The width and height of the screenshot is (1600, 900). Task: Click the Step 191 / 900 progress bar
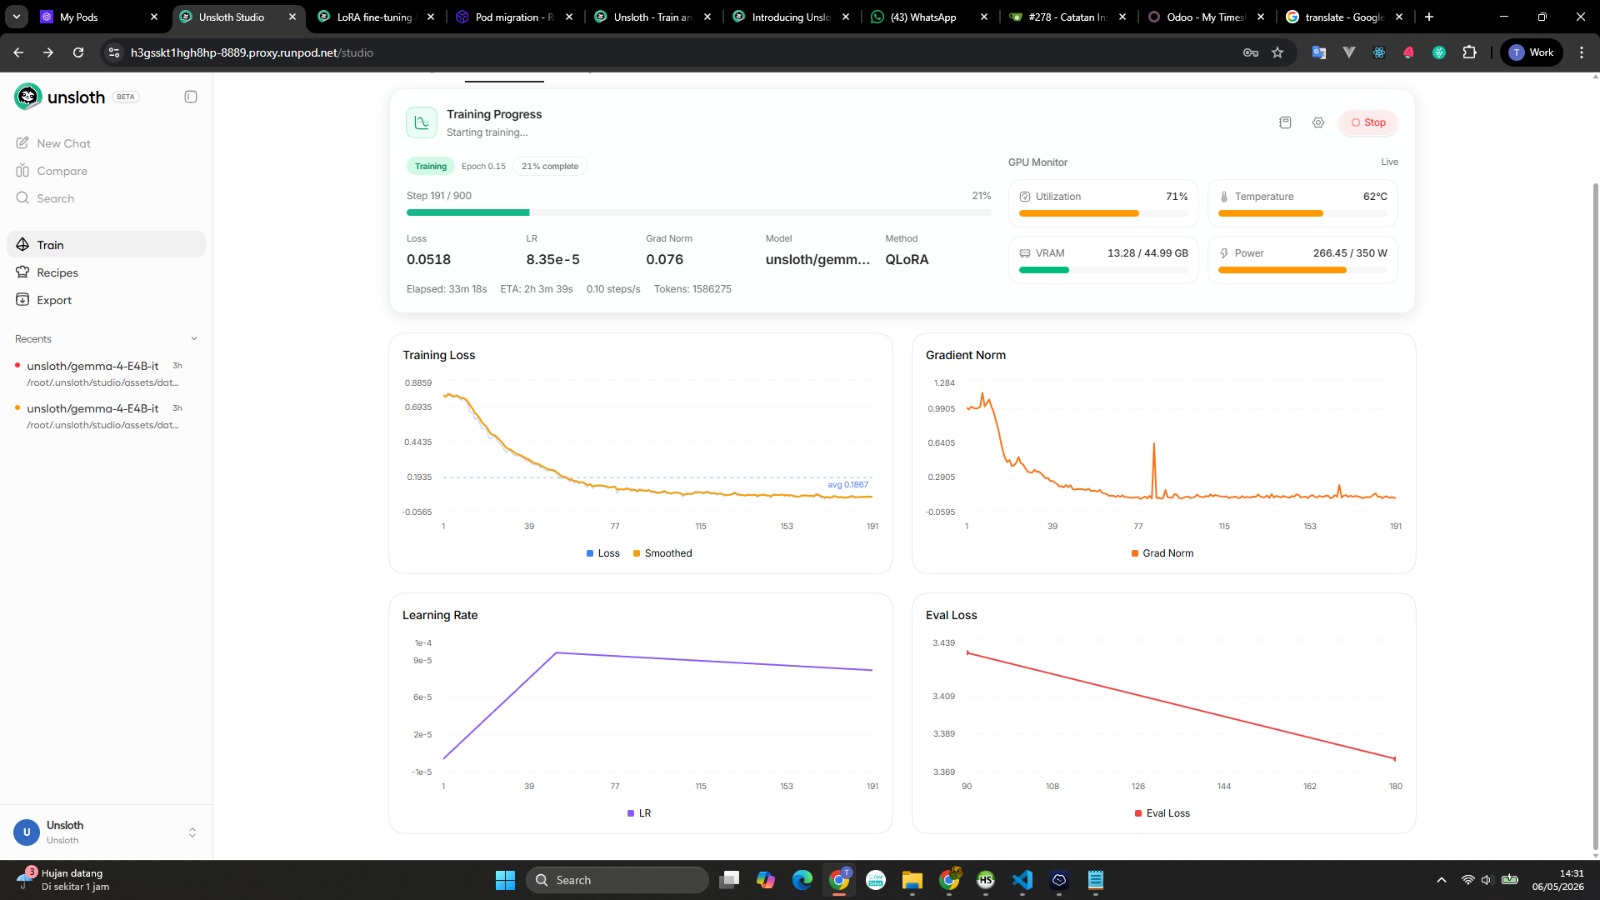point(699,212)
